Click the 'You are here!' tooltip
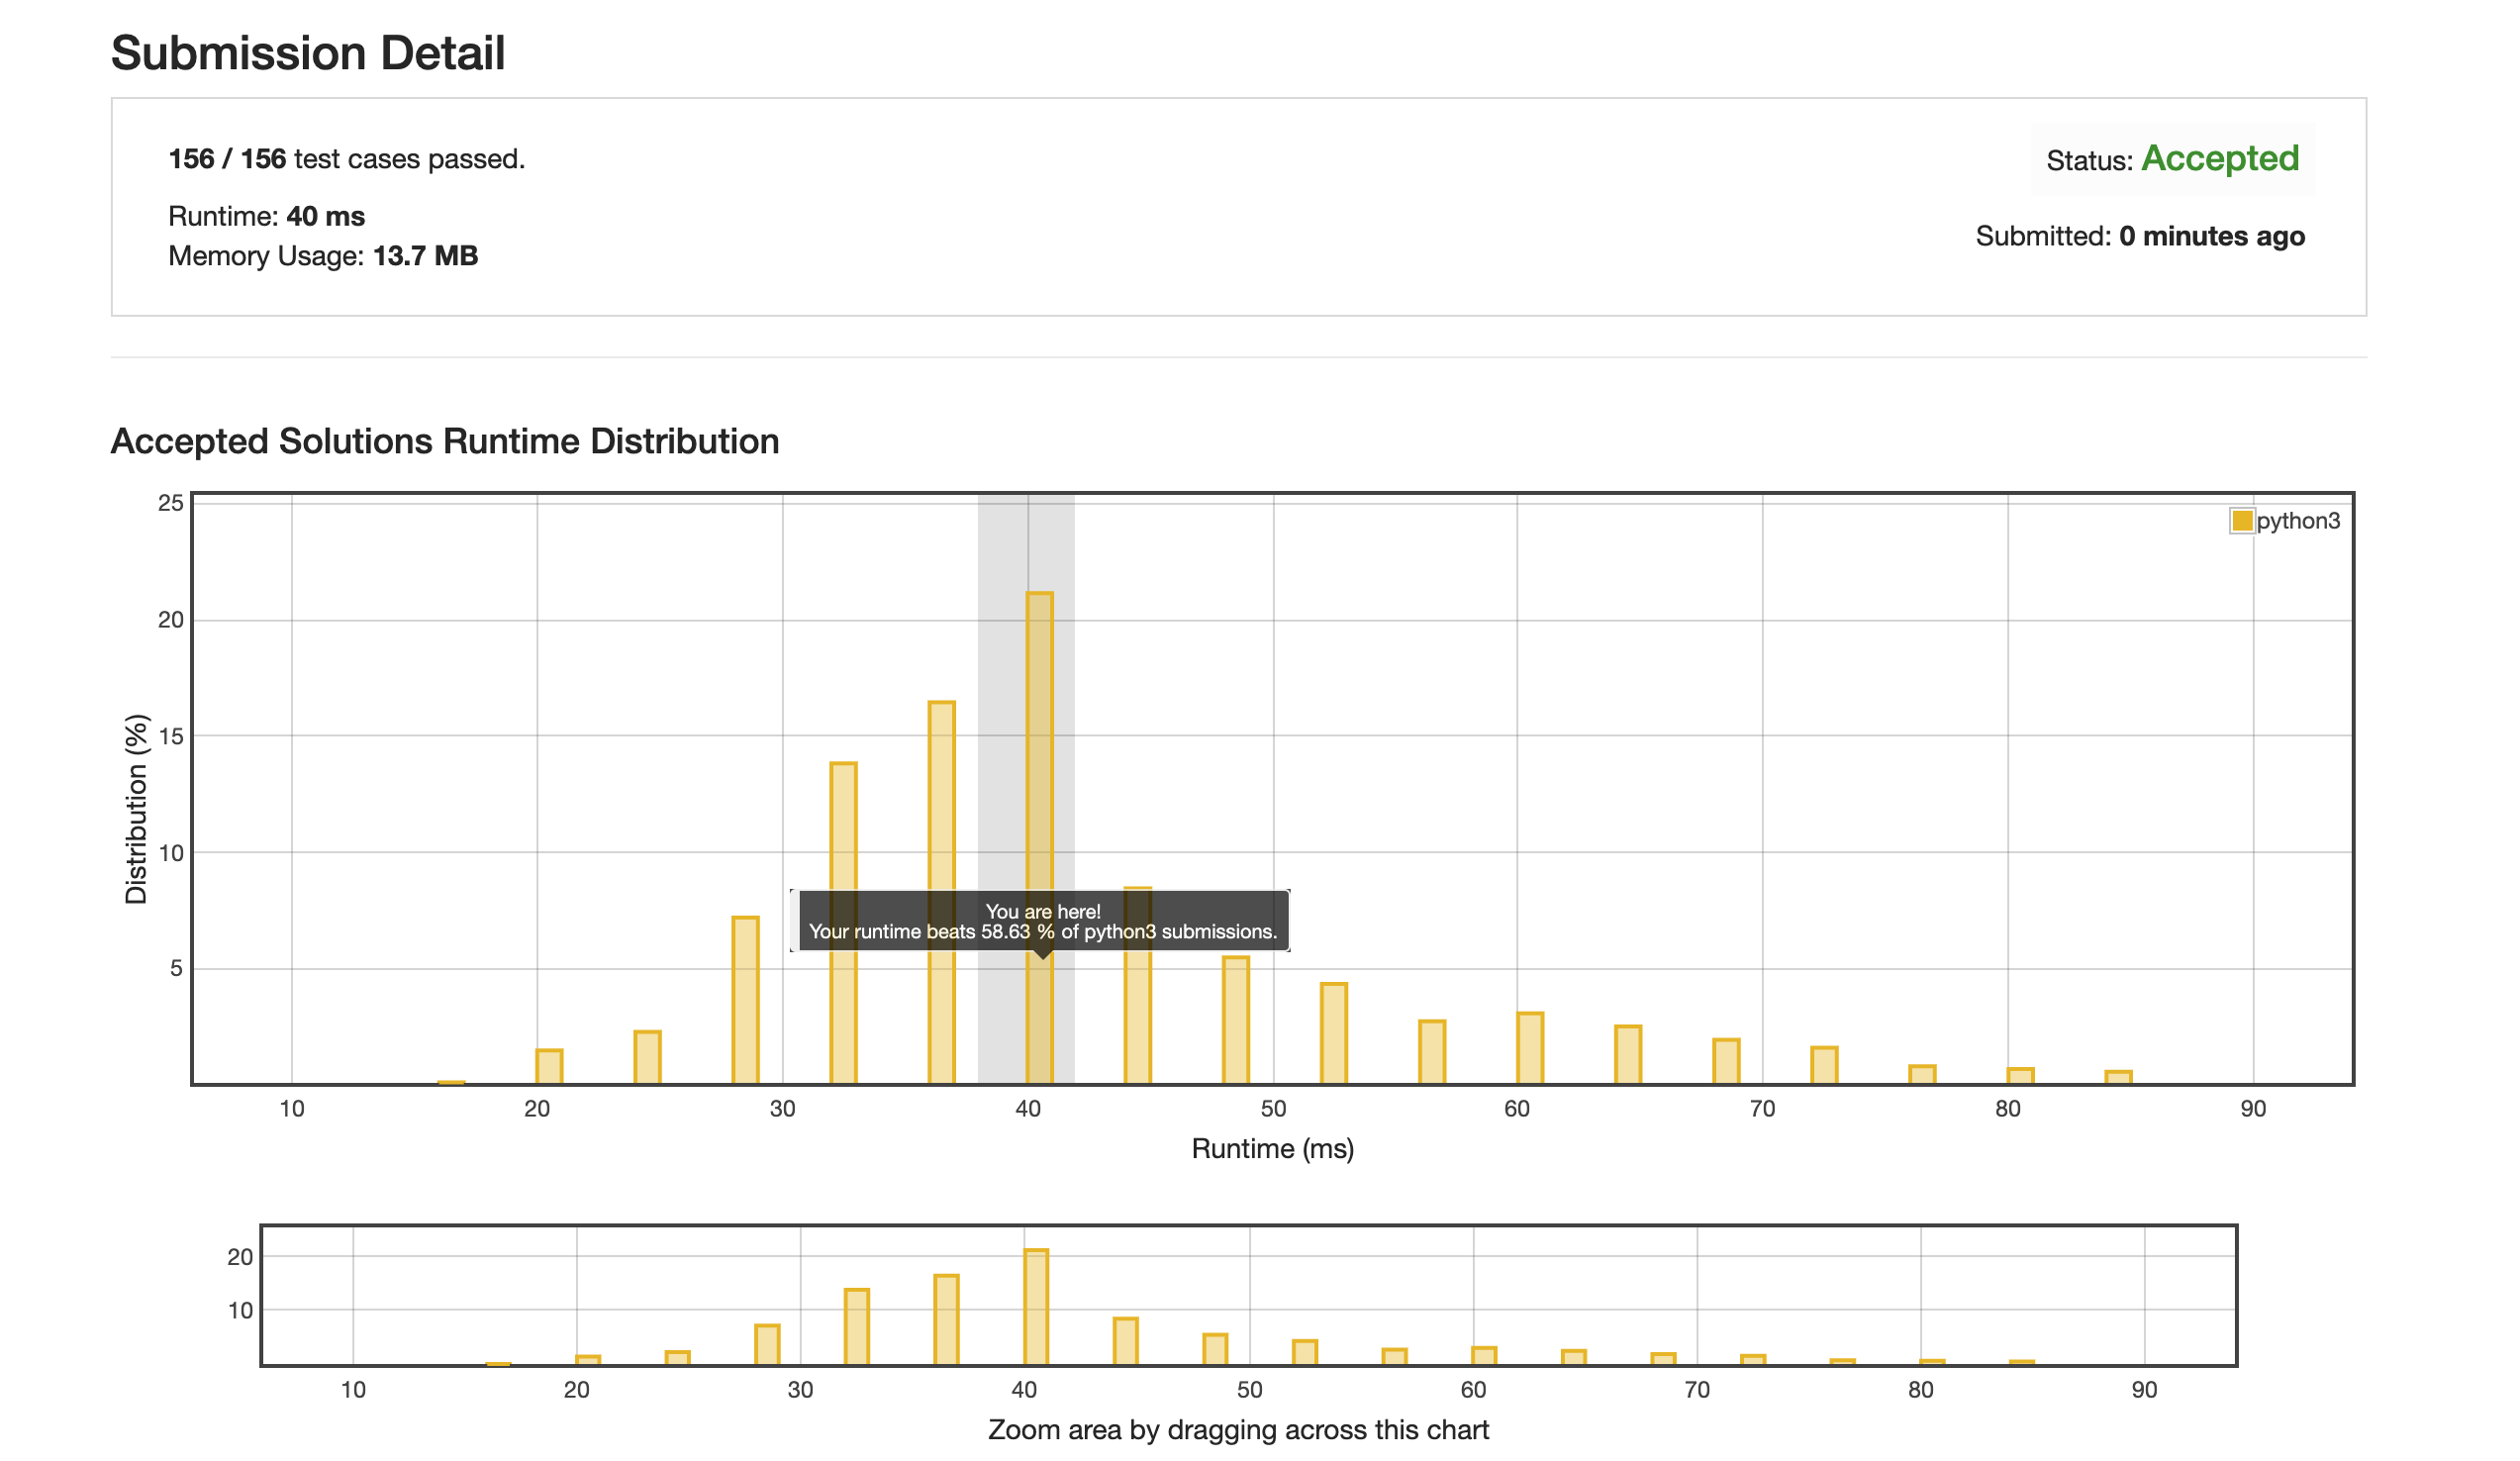Screen dimensions: 2520x1461 pos(1042,921)
